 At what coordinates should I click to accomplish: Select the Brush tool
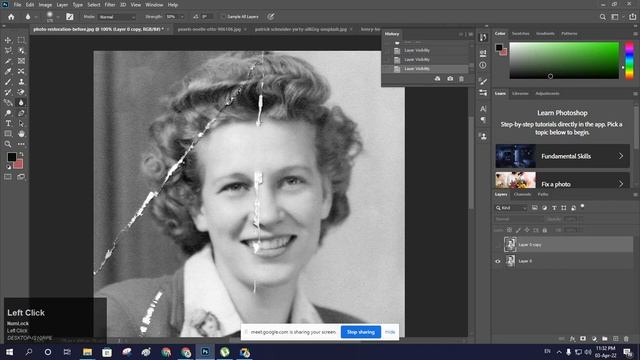tap(8, 82)
